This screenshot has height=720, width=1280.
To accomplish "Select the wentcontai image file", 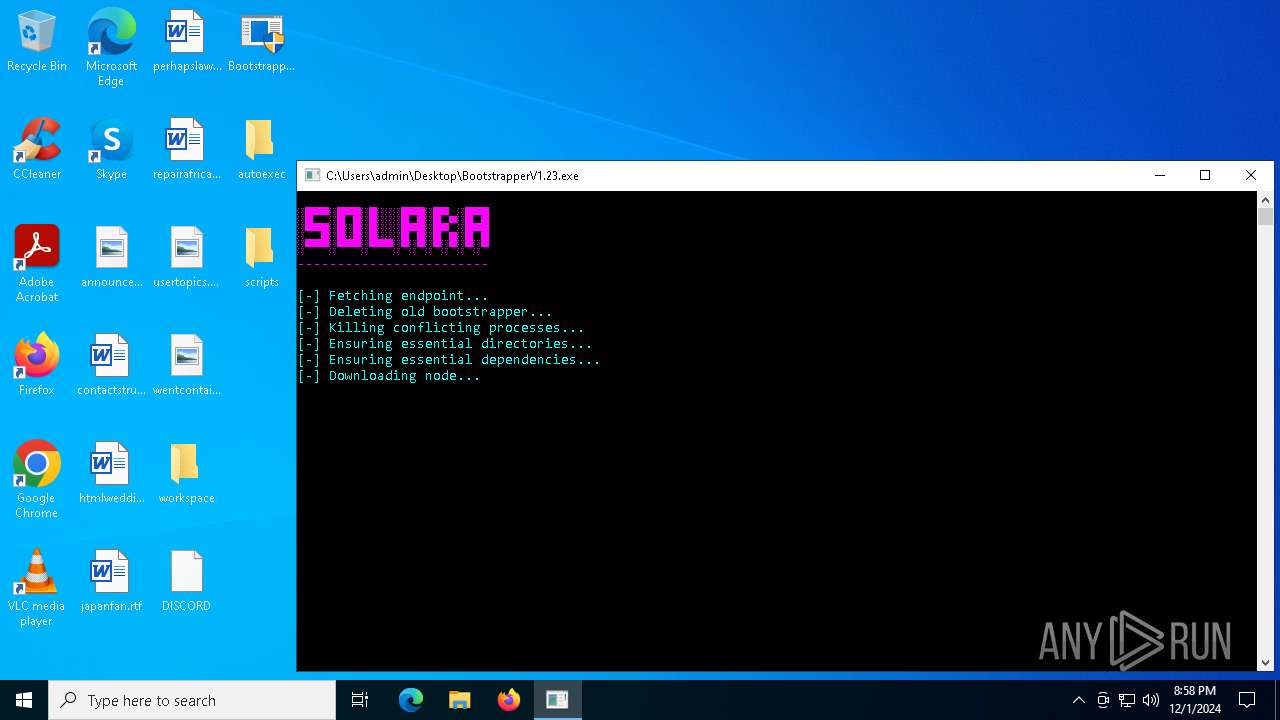I will 186,366.
